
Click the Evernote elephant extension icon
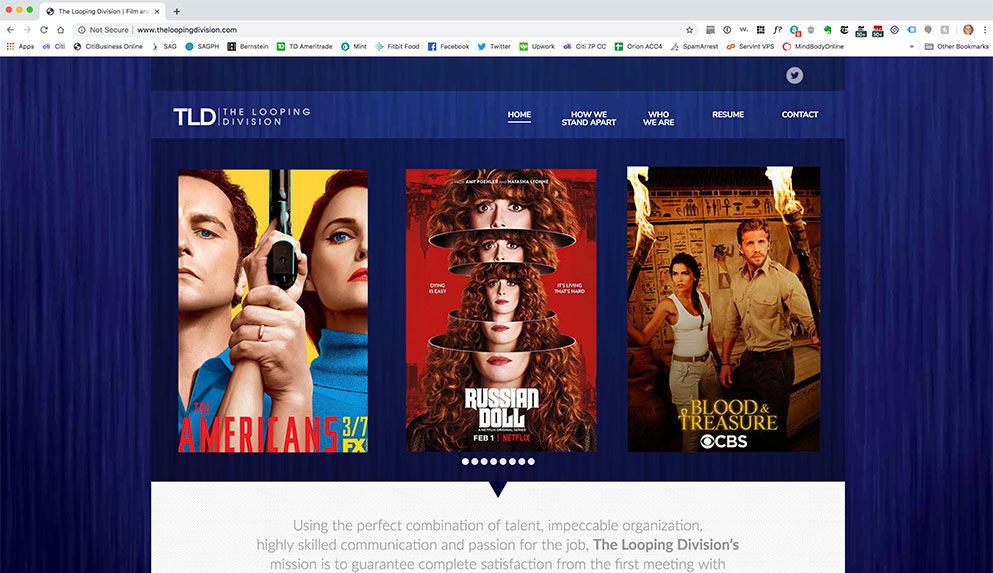click(x=827, y=30)
